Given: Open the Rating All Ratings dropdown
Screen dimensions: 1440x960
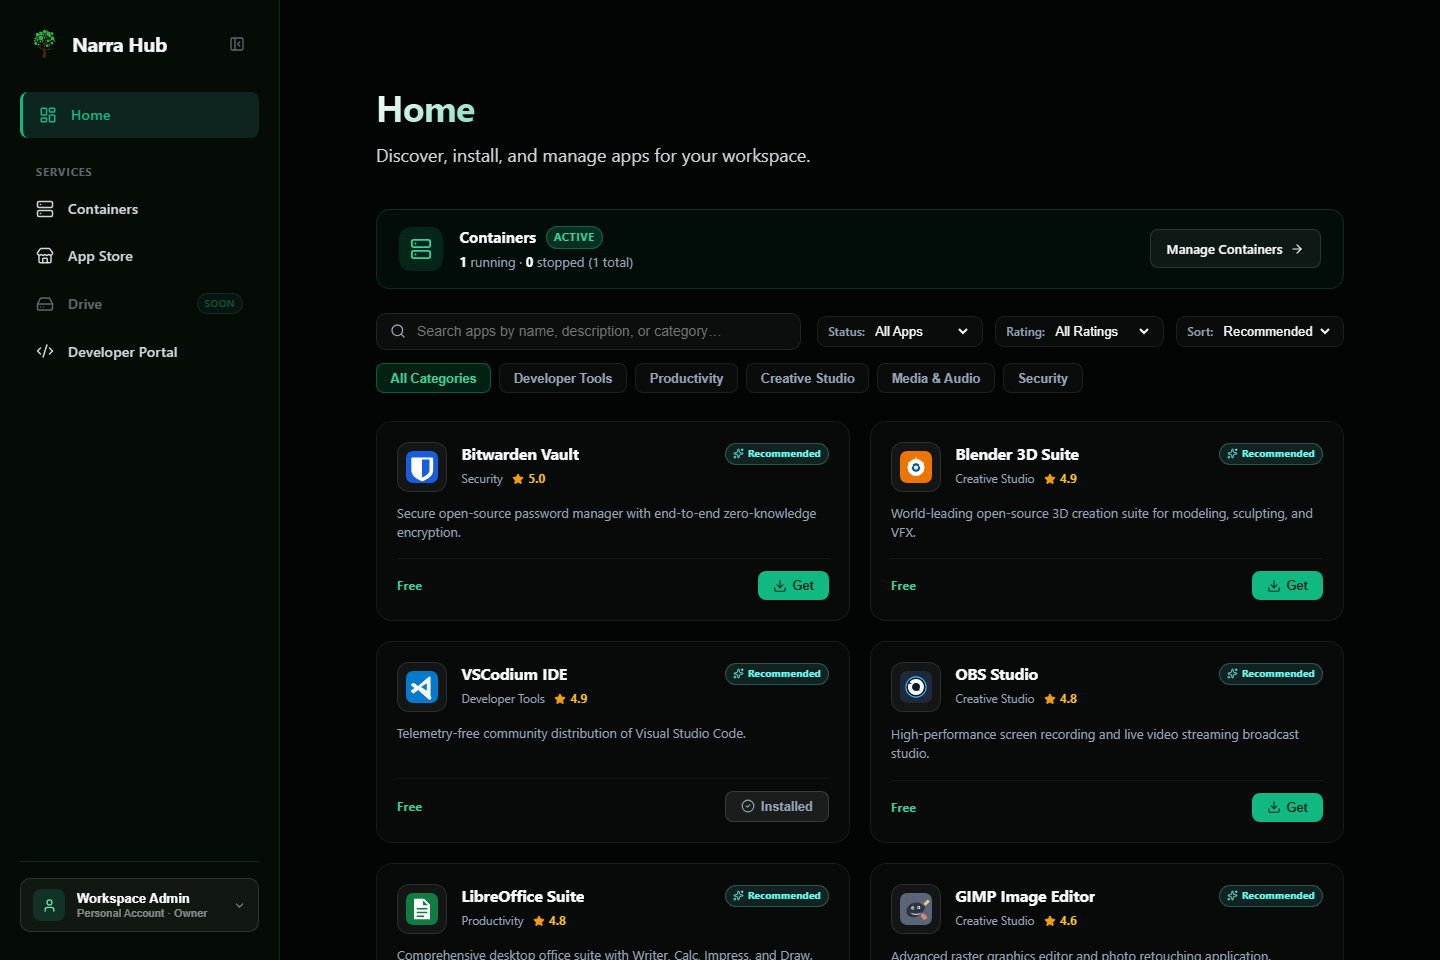Looking at the screenshot, I should pyautogui.click(x=1079, y=331).
